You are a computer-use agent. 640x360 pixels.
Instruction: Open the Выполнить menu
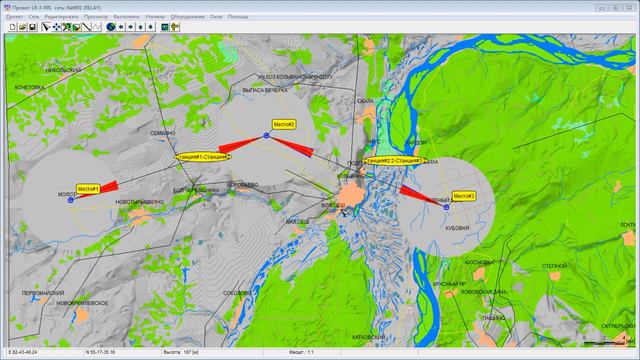coord(127,17)
